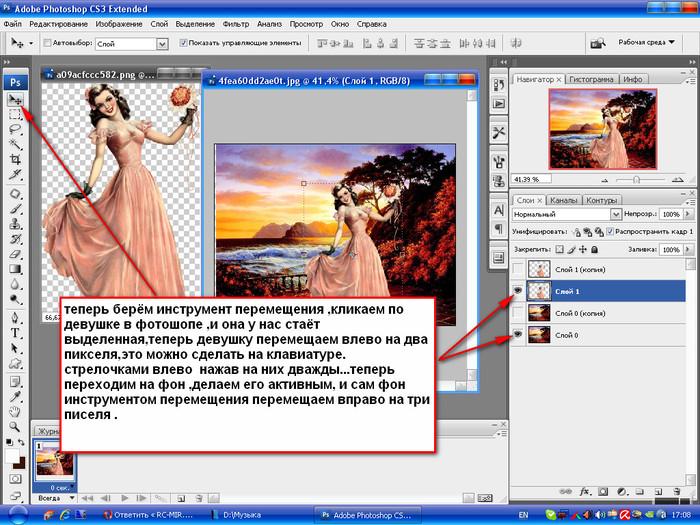Open the Рабочая среда workspace dropdown
This screenshot has height=525, width=700.
coord(646,42)
